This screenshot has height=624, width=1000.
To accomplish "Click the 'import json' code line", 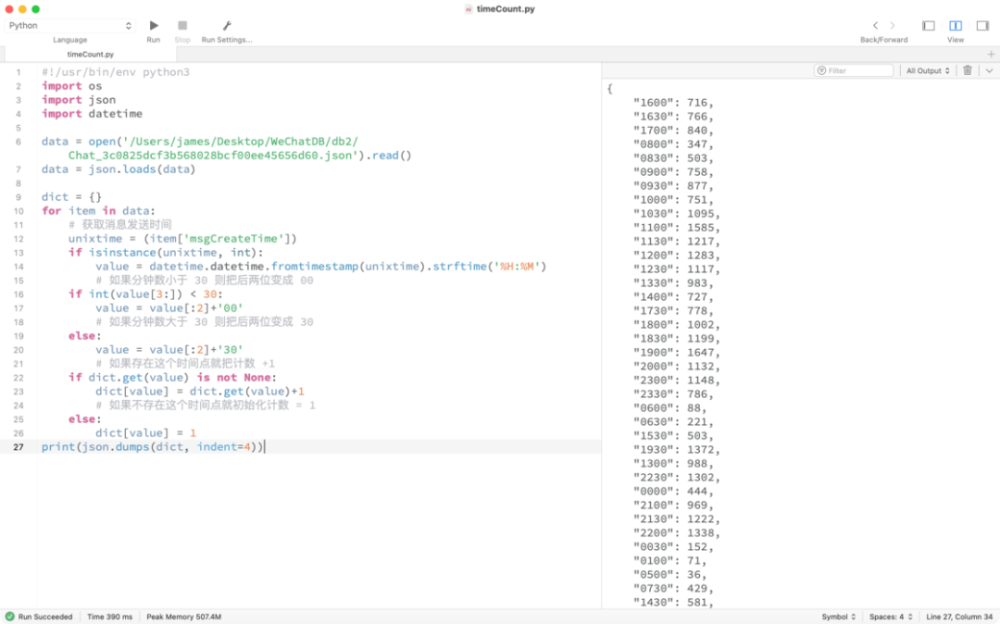I will [x=78, y=100].
